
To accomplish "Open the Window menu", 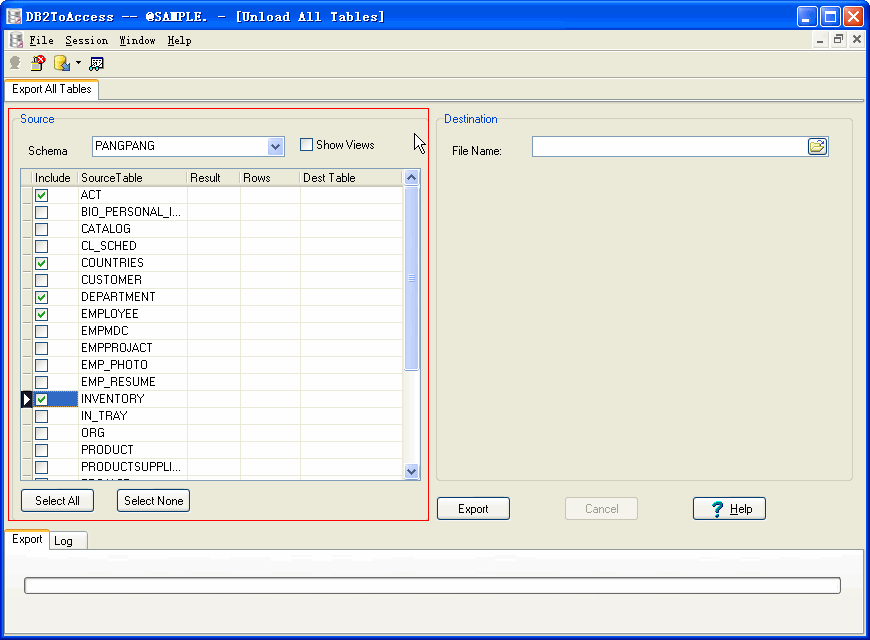I will [x=137, y=41].
